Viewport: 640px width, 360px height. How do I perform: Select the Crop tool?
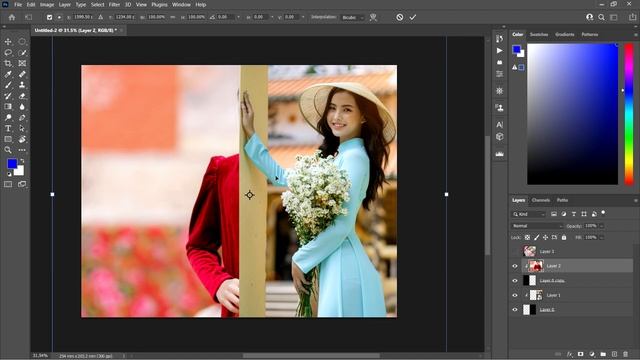8,63
